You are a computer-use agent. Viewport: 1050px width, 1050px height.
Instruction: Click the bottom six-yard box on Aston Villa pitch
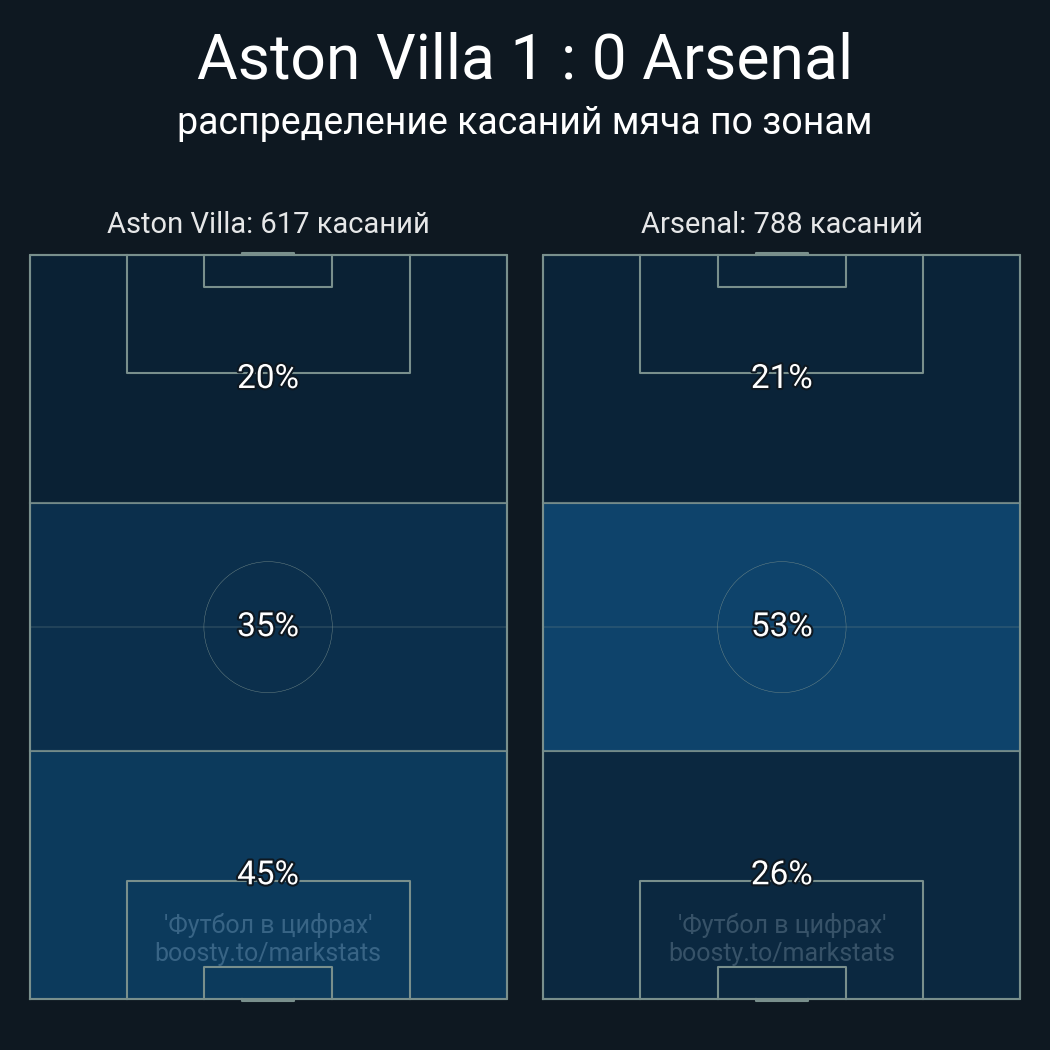coord(268,983)
